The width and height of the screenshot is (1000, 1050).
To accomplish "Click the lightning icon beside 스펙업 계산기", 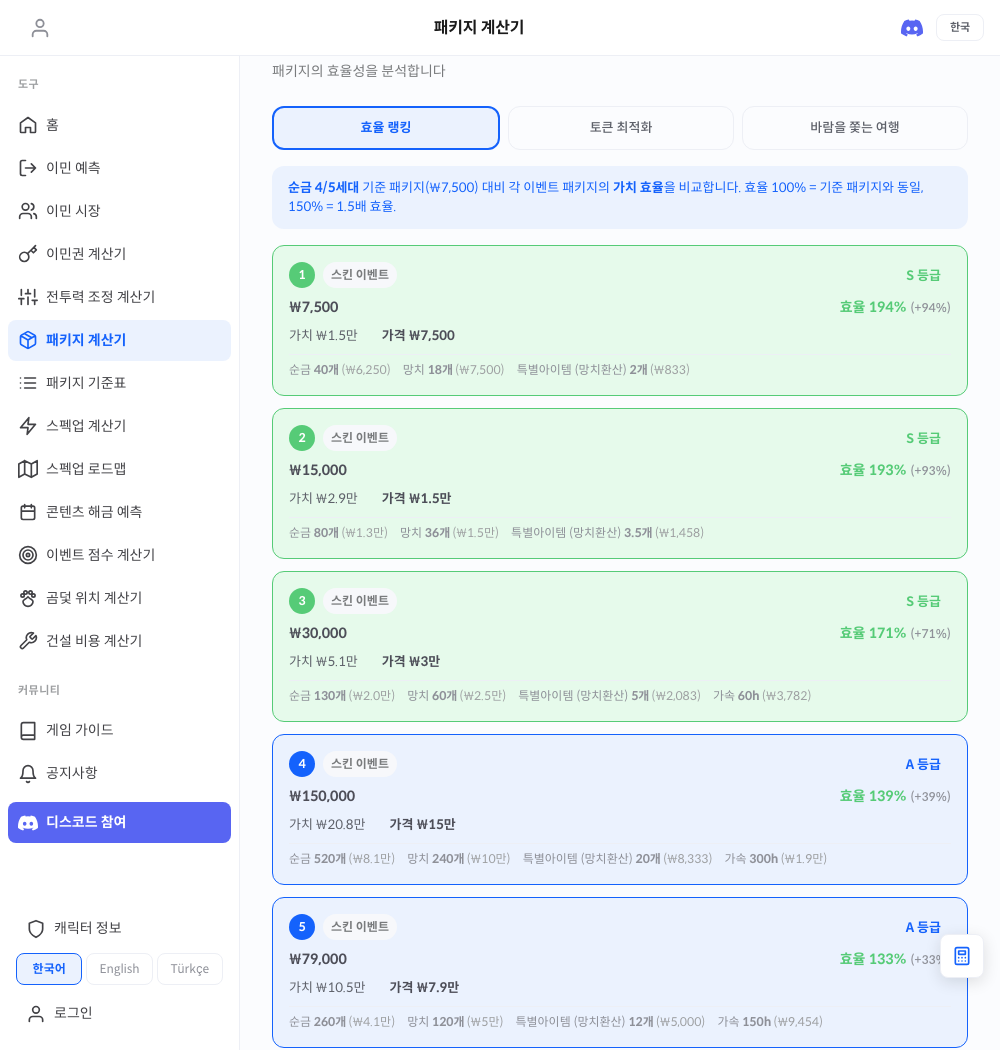I will tap(27, 426).
